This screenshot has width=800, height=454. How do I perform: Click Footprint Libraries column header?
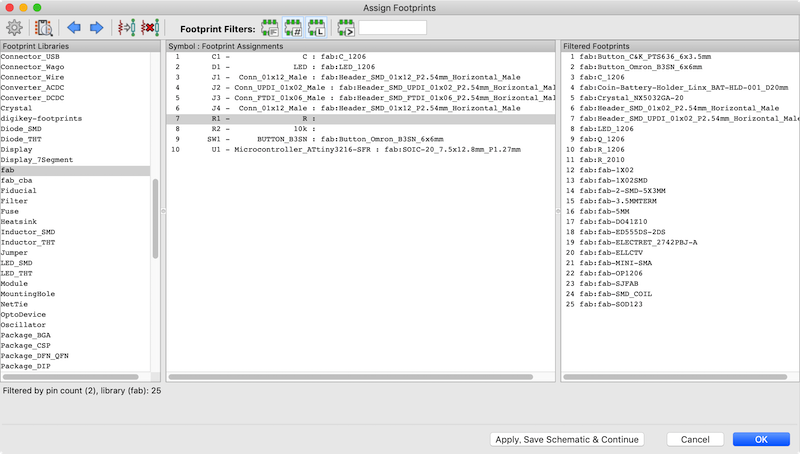[x=80, y=46]
